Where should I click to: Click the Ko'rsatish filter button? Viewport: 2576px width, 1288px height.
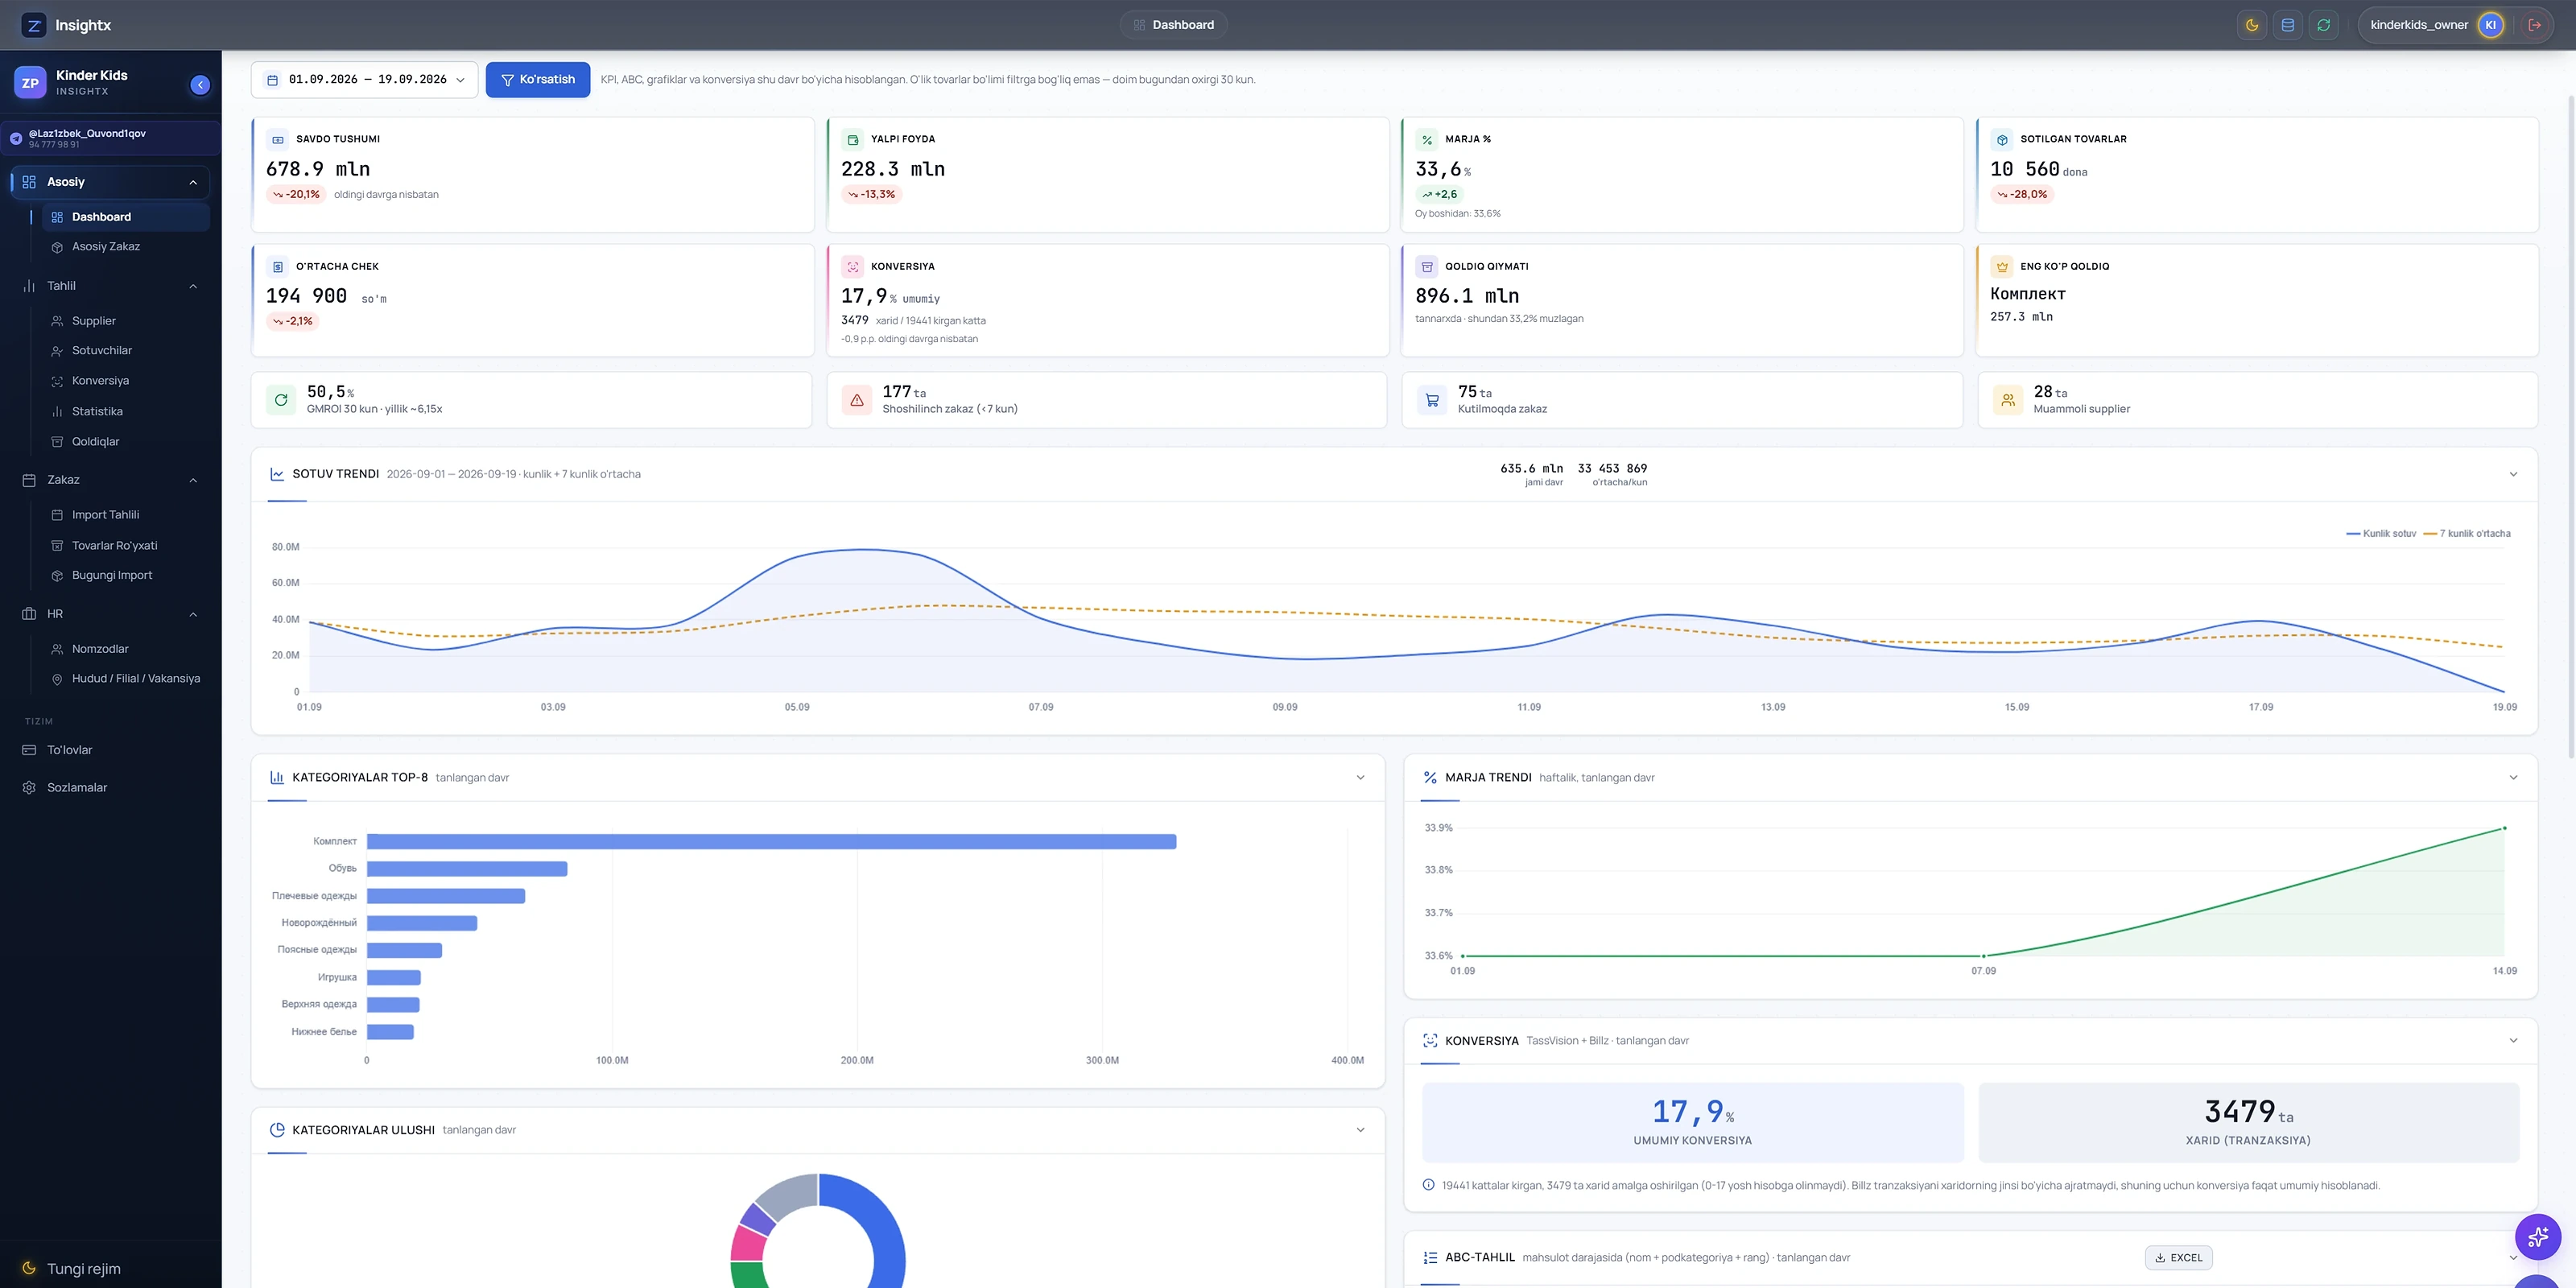click(538, 80)
